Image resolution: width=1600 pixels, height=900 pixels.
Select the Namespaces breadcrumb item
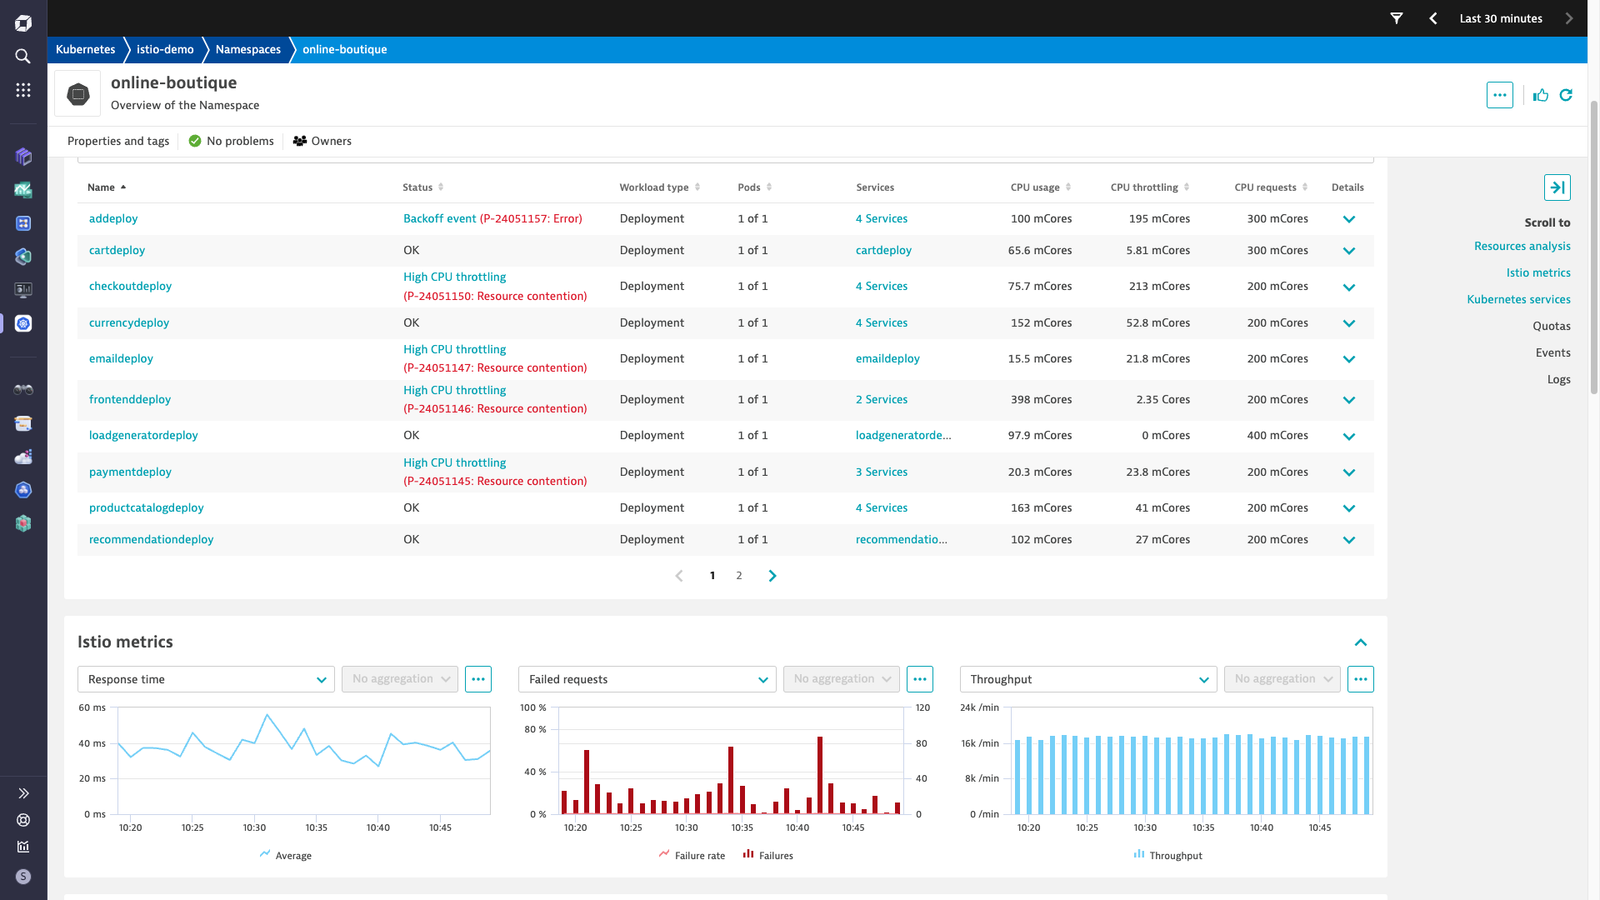point(248,49)
